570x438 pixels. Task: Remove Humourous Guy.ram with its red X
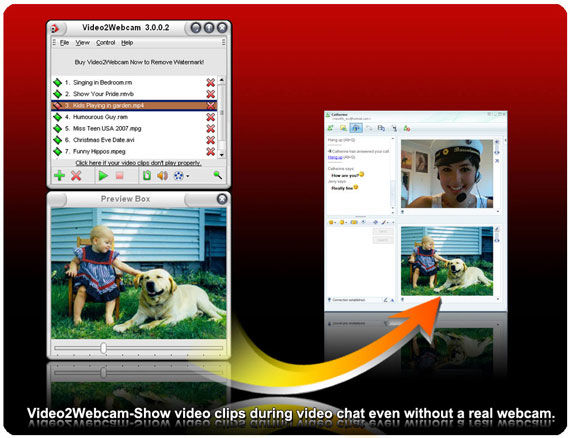210,117
